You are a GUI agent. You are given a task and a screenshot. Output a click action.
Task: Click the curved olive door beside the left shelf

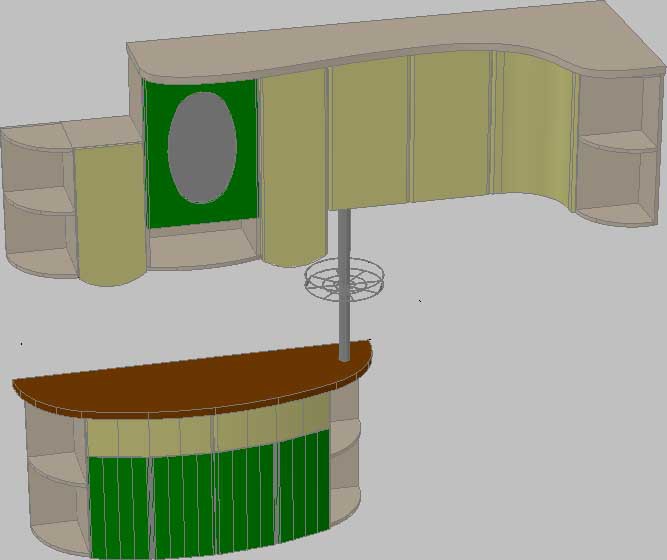(111, 213)
